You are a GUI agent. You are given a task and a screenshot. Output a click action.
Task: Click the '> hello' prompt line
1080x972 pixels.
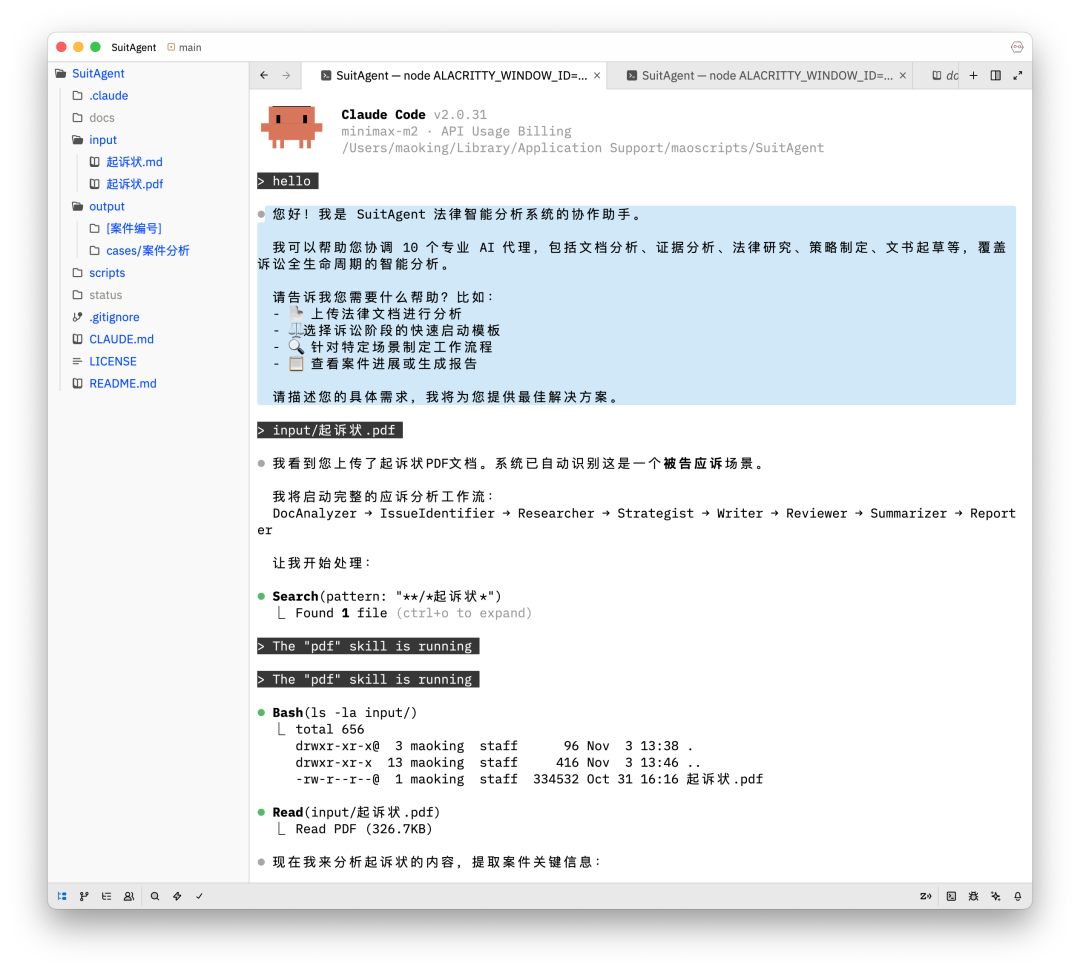(x=287, y=181)
